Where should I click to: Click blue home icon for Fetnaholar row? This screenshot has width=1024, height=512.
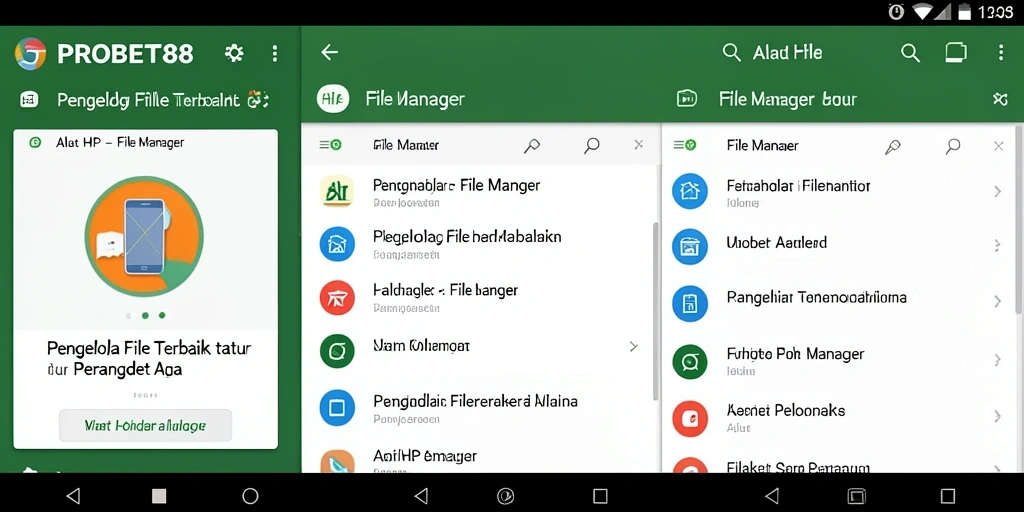tap(690, 191)
